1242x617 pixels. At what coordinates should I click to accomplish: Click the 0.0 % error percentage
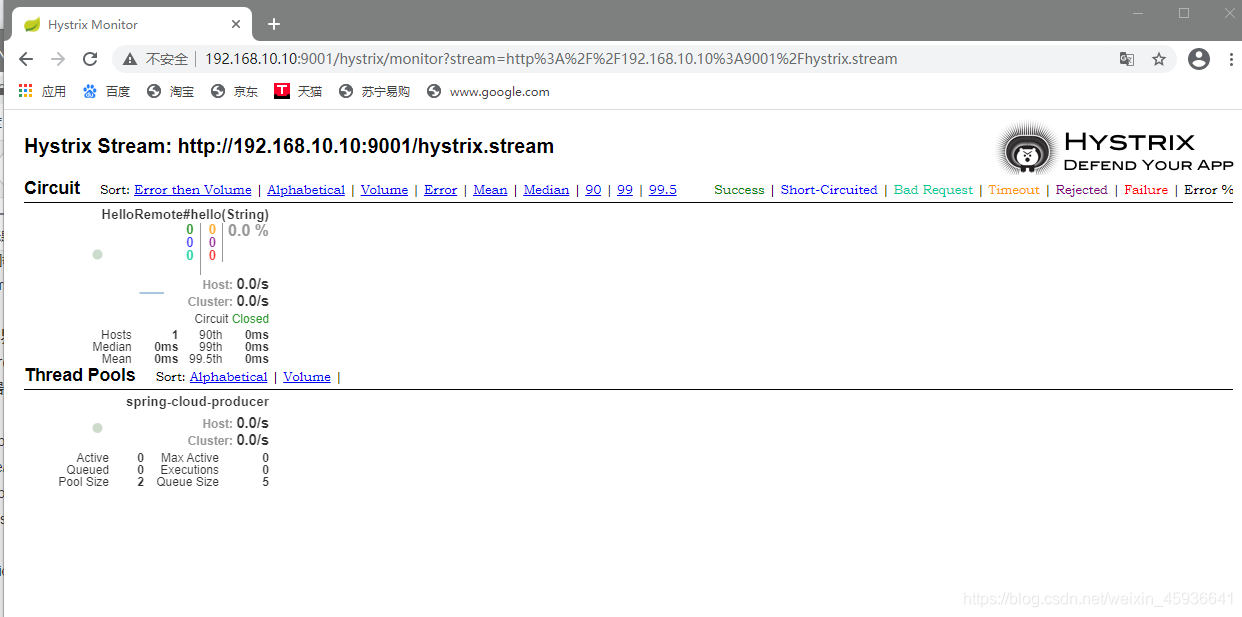pyautogui.click(x=248, y=231)
